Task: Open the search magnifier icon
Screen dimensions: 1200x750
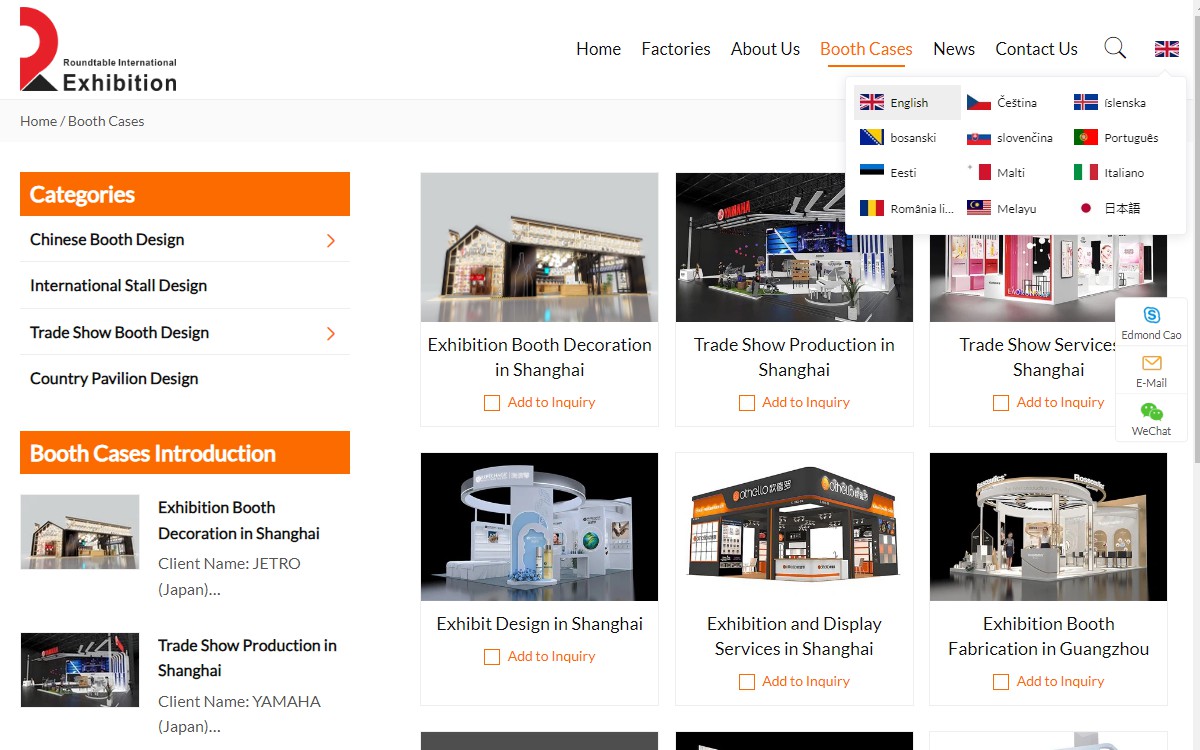Action: click(1114, 48)
